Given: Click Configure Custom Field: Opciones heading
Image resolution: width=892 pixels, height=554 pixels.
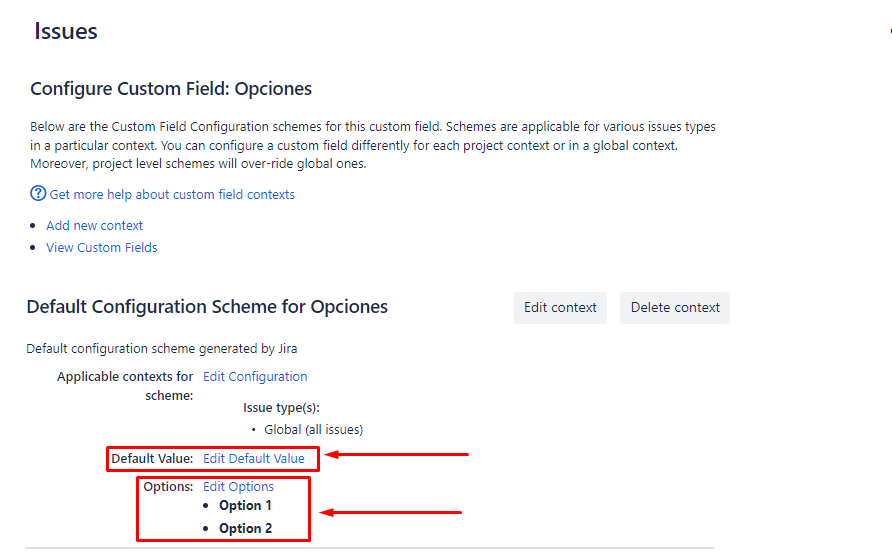Looking at the screenshot, I should (171, 89).
